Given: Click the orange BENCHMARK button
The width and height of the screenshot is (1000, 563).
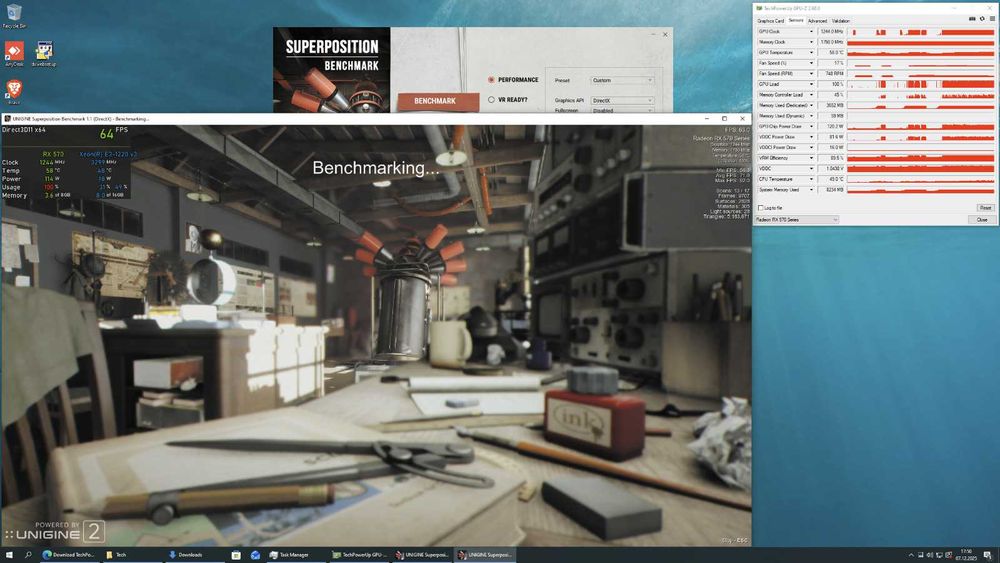Looking at the screenshot, I should pos(435,101).
